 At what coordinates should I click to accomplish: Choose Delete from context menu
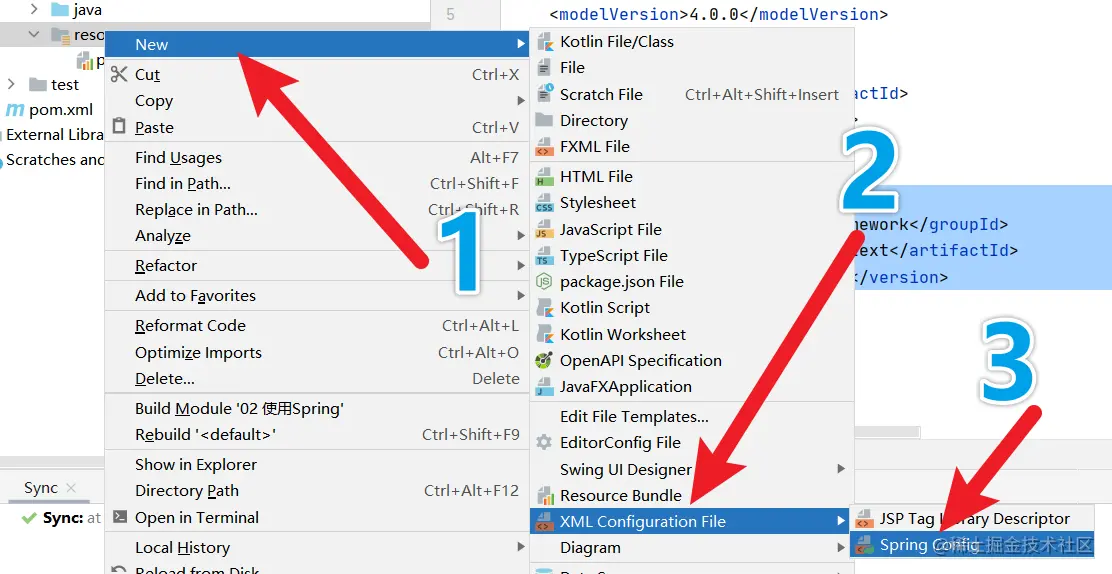(316, 379)
